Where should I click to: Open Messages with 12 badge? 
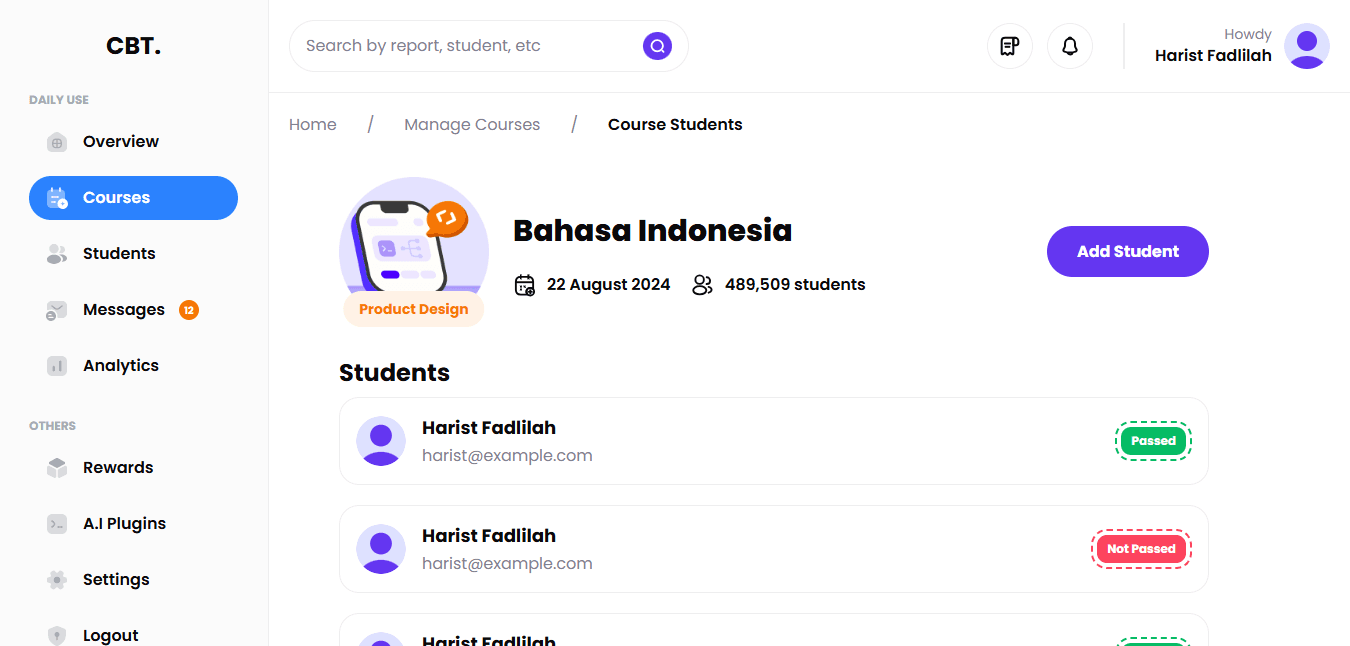124,310
